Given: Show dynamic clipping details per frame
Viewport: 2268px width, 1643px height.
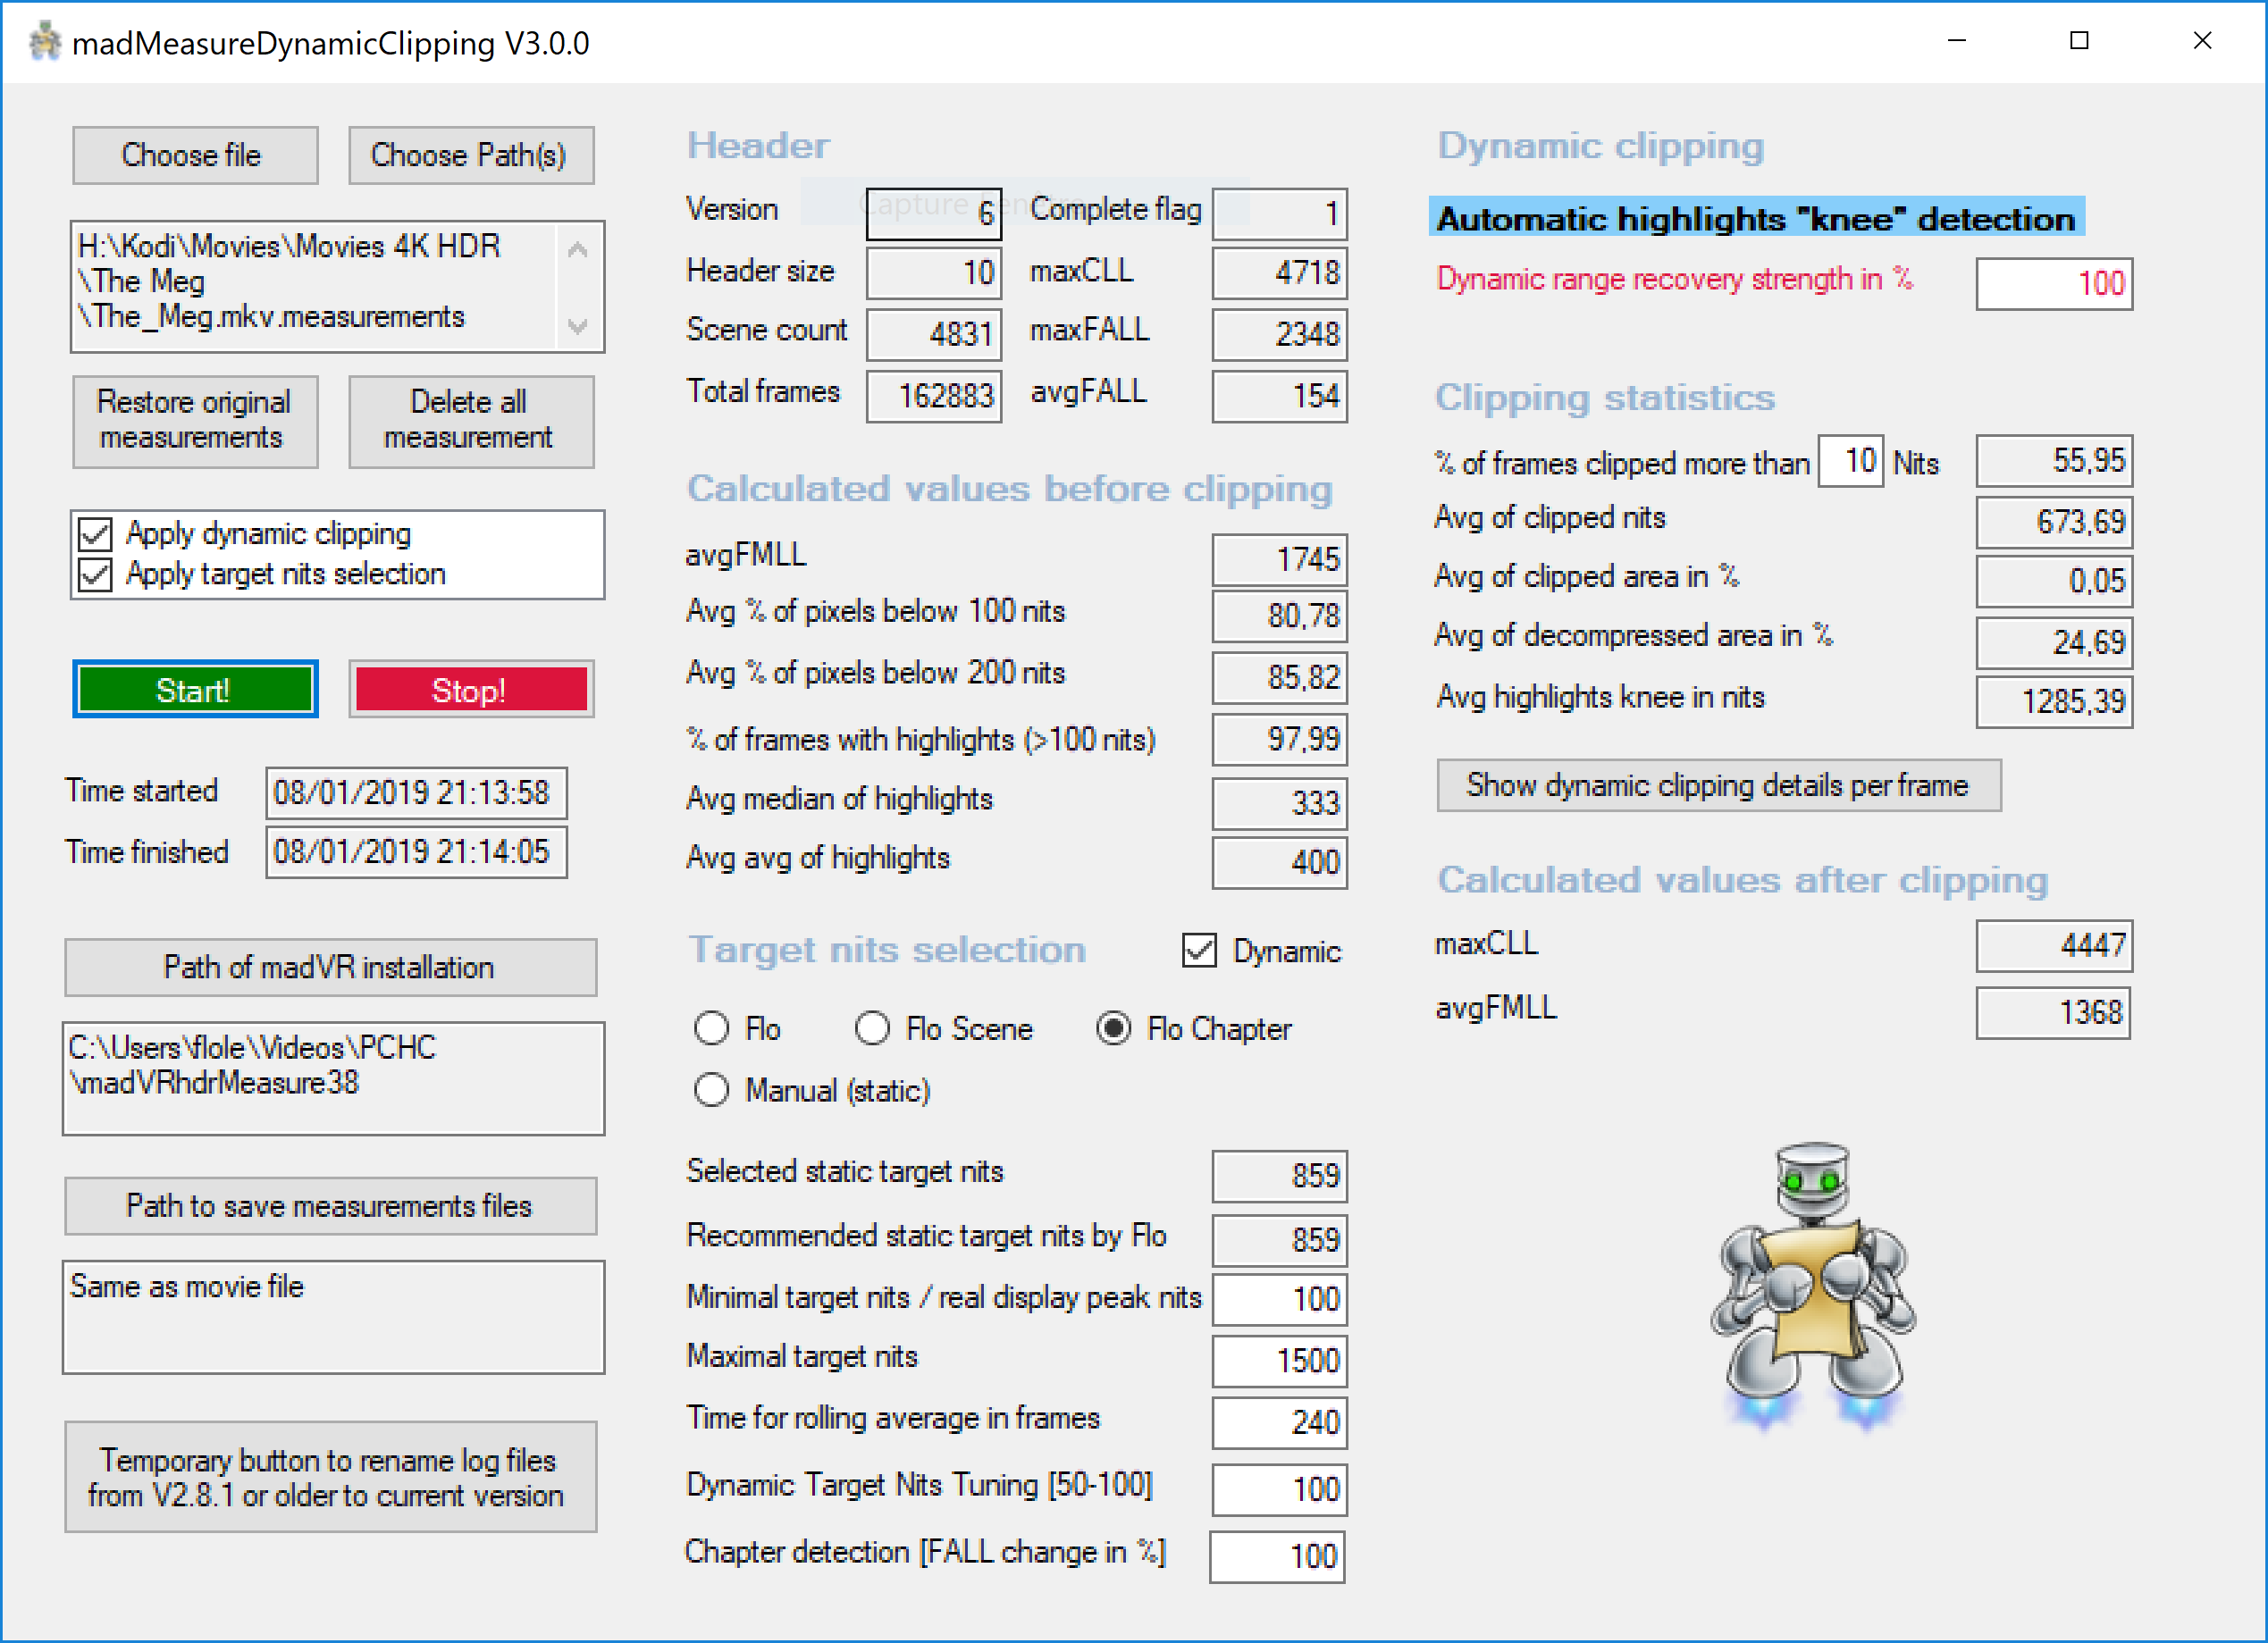Looking at the screenshot, I should pos(1719,785).
